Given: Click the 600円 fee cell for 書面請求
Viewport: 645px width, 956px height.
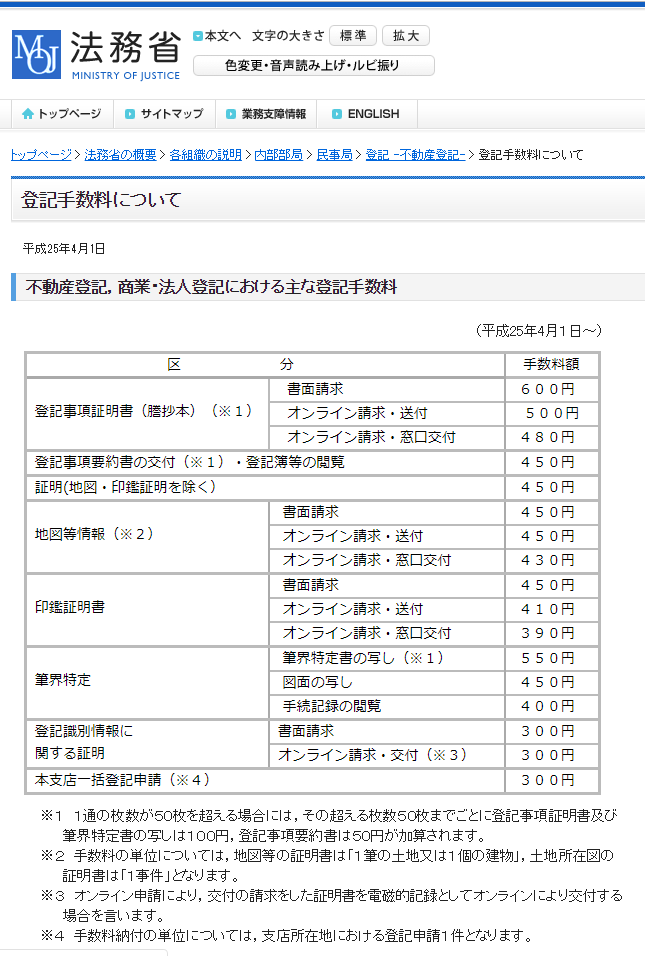Looking at the screenshot, I should point(551,388).
